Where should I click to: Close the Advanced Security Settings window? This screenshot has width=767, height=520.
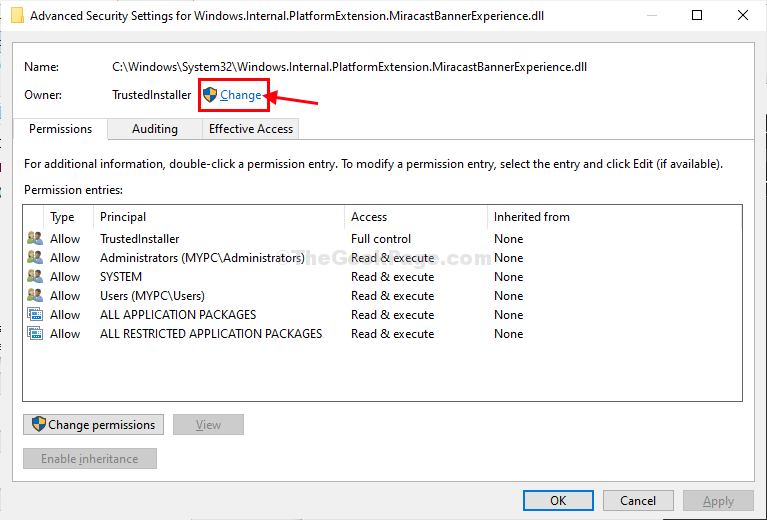click(743, 15)
